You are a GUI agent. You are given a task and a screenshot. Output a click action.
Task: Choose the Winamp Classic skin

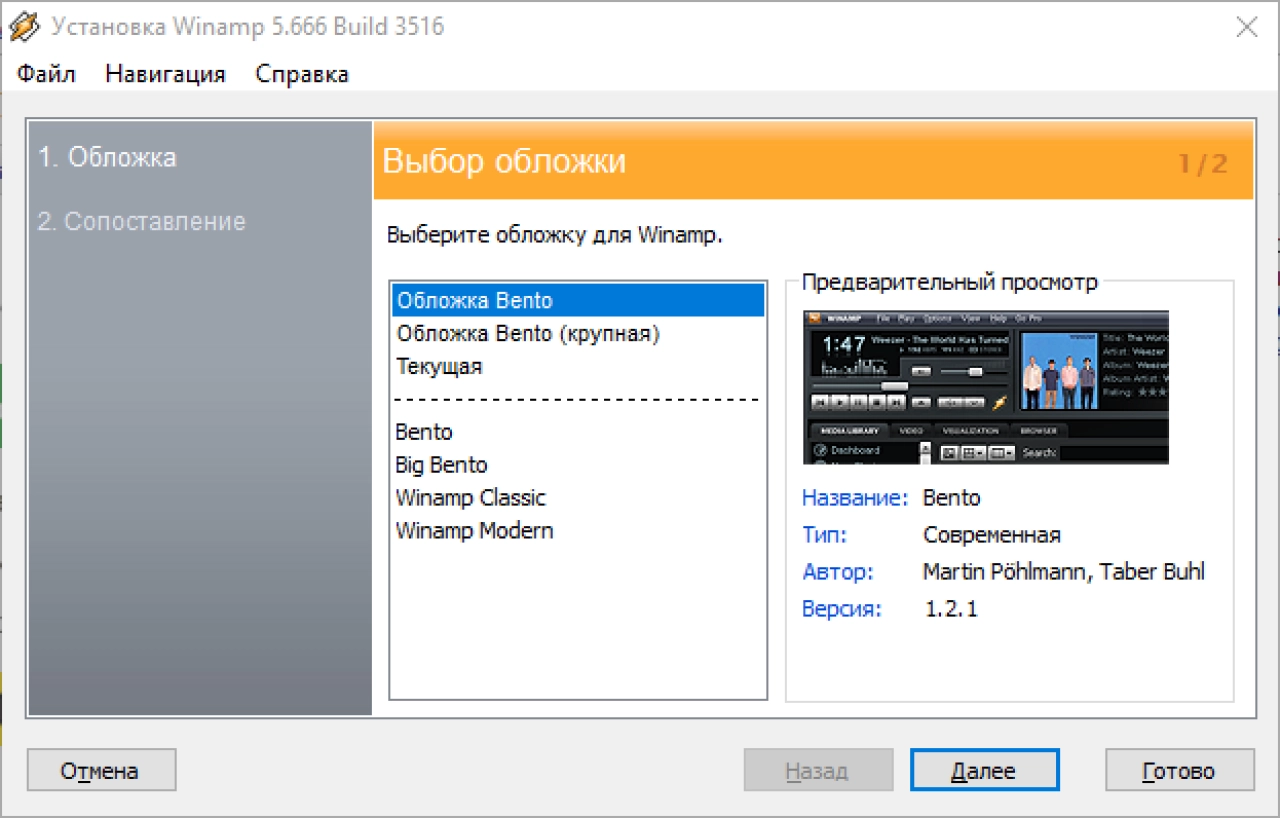point(578,498)
